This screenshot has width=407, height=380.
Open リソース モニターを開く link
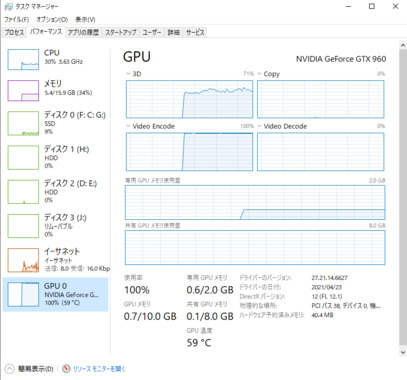tap(99, 369)
